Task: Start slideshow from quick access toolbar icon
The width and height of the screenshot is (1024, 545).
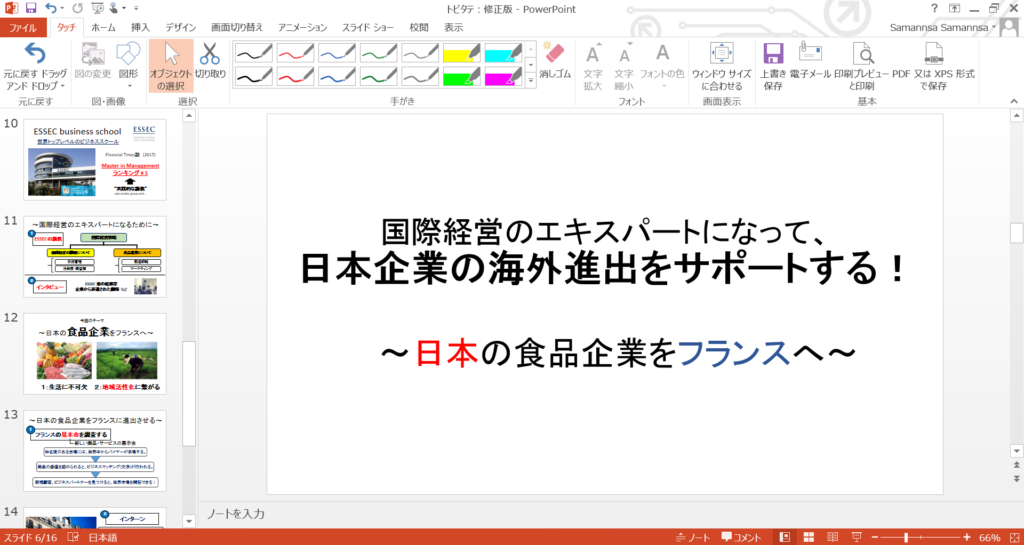Action: [98, 8]
